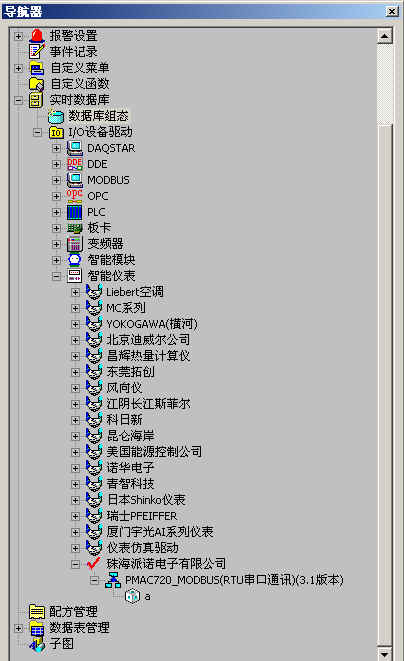Screen dimensions: 404x661
Task: Click the red alarm siren icon
Action: point(36,36)
